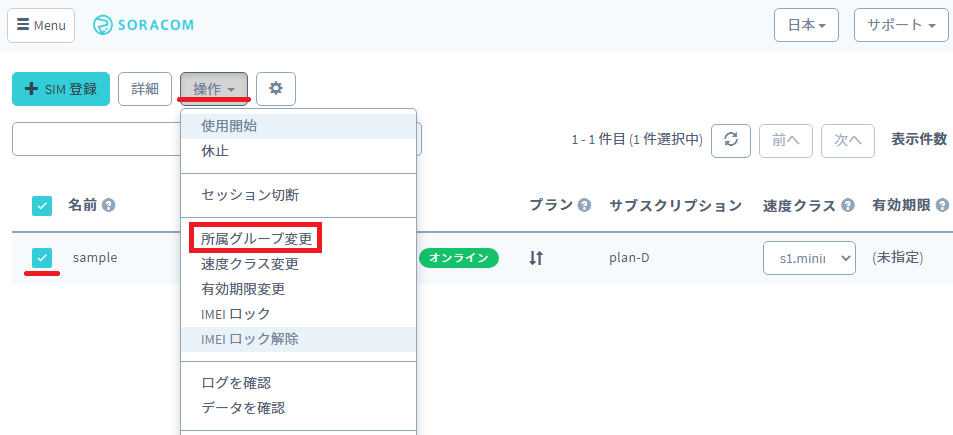Open the 日本 region dropdown
The image size is (953, 435).
coord(806,25)
